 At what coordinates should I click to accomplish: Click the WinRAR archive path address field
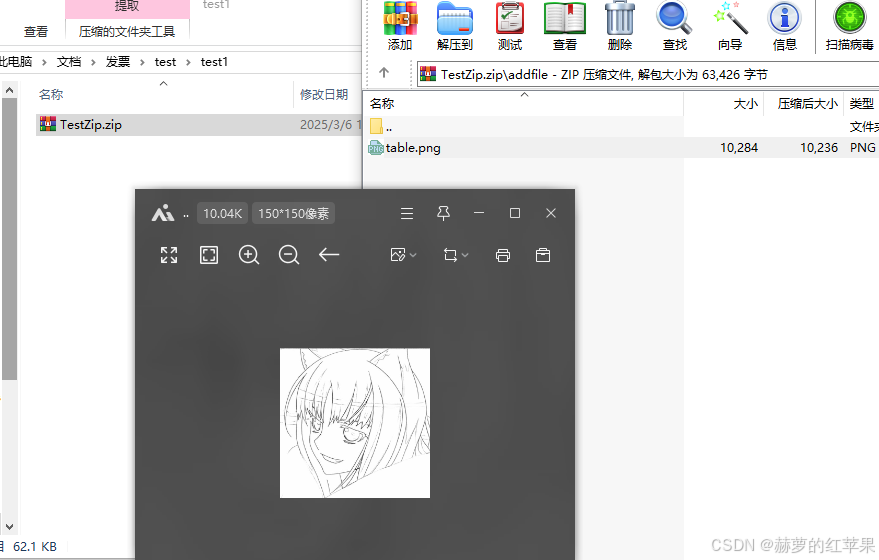(648, 75)
